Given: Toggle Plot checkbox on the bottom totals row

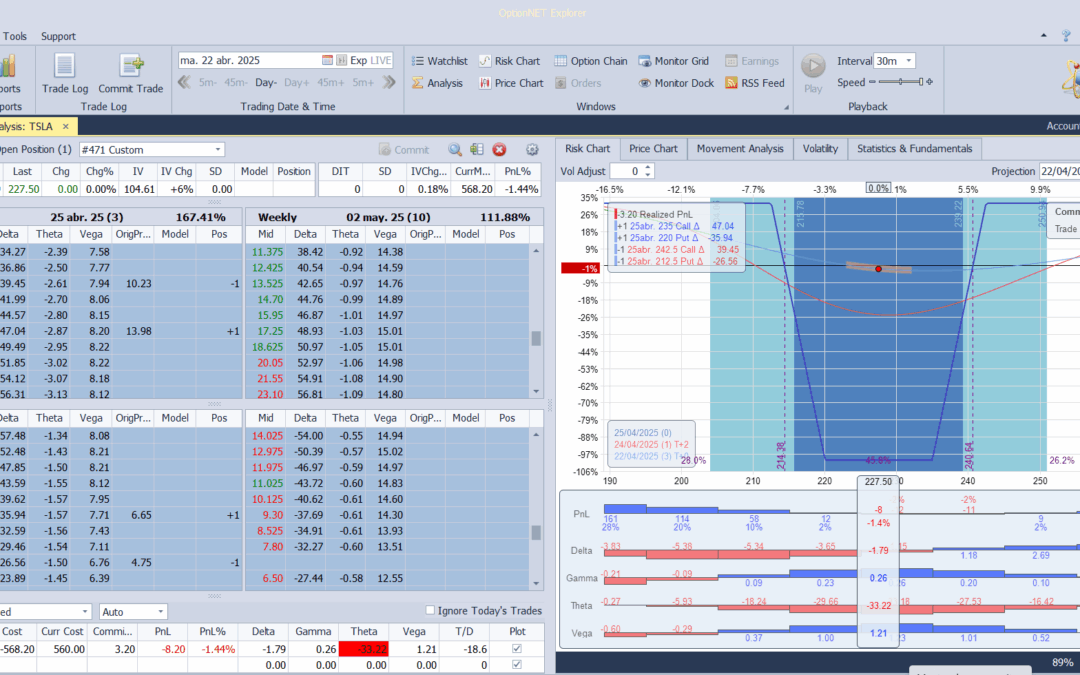Looking at the screenshot, I should click(517, 665).
